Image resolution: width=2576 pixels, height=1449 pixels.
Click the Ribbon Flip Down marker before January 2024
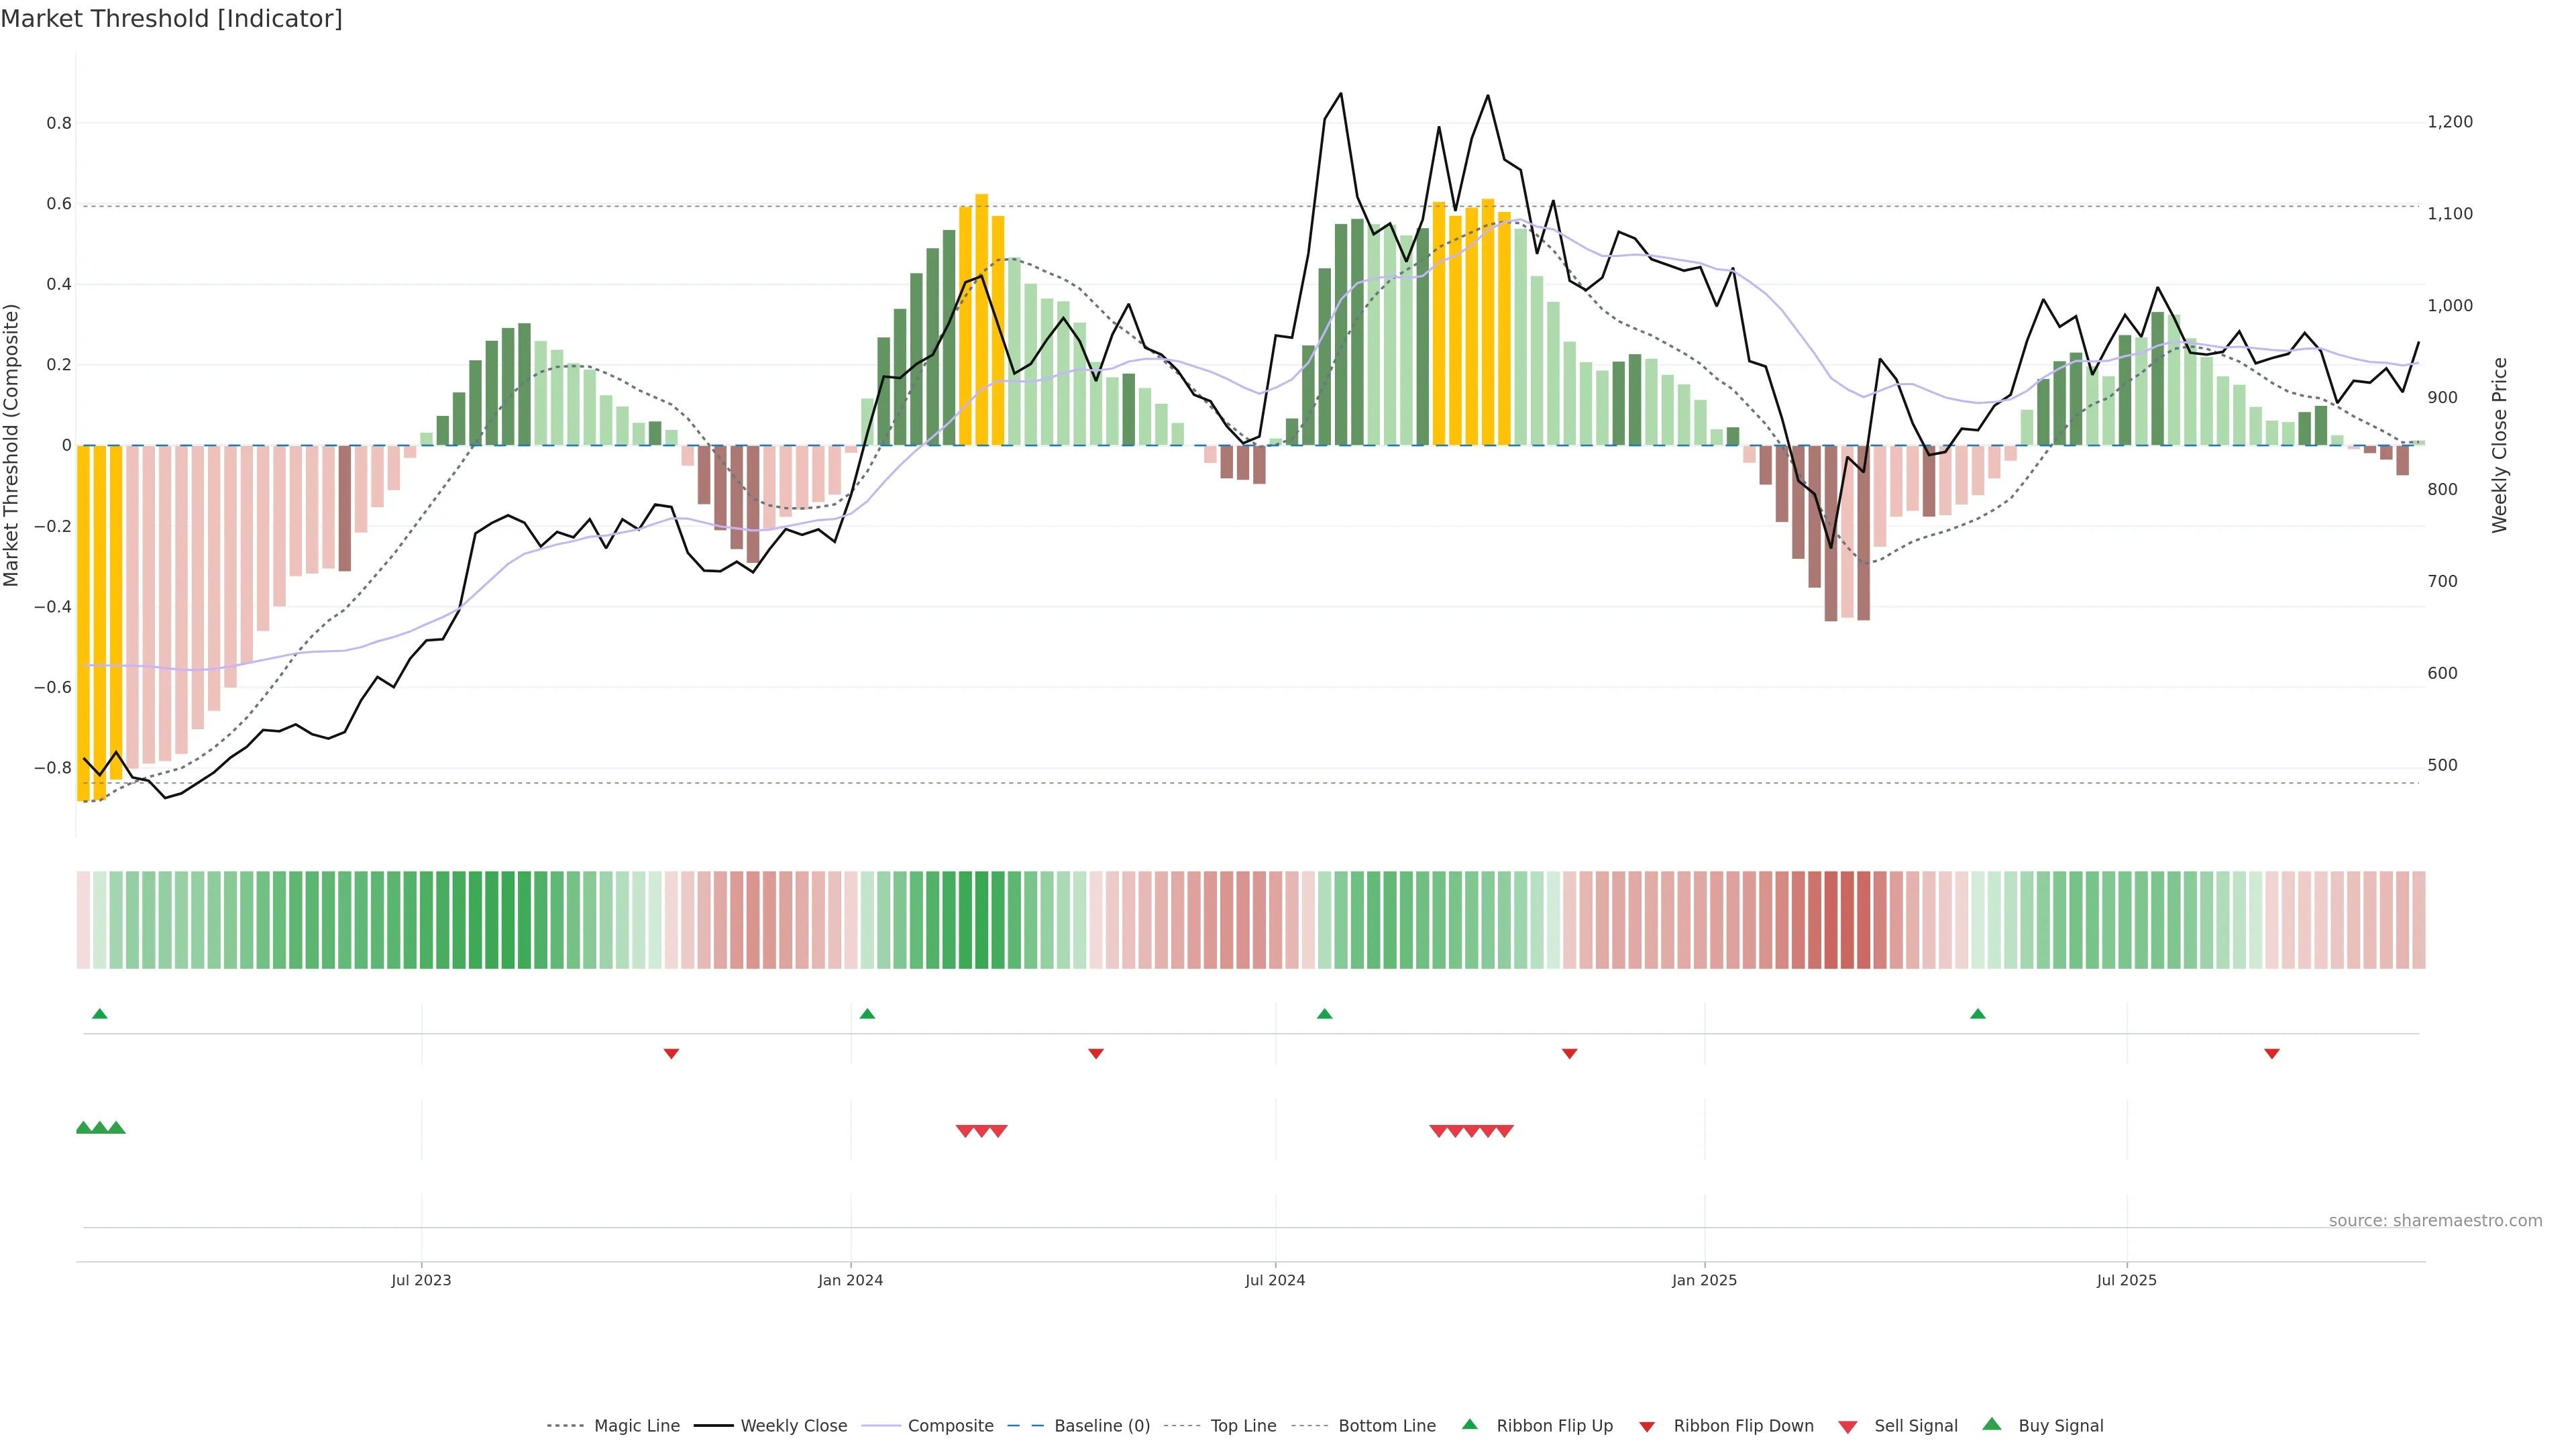pyautogui.click(x=671, y=1053)
